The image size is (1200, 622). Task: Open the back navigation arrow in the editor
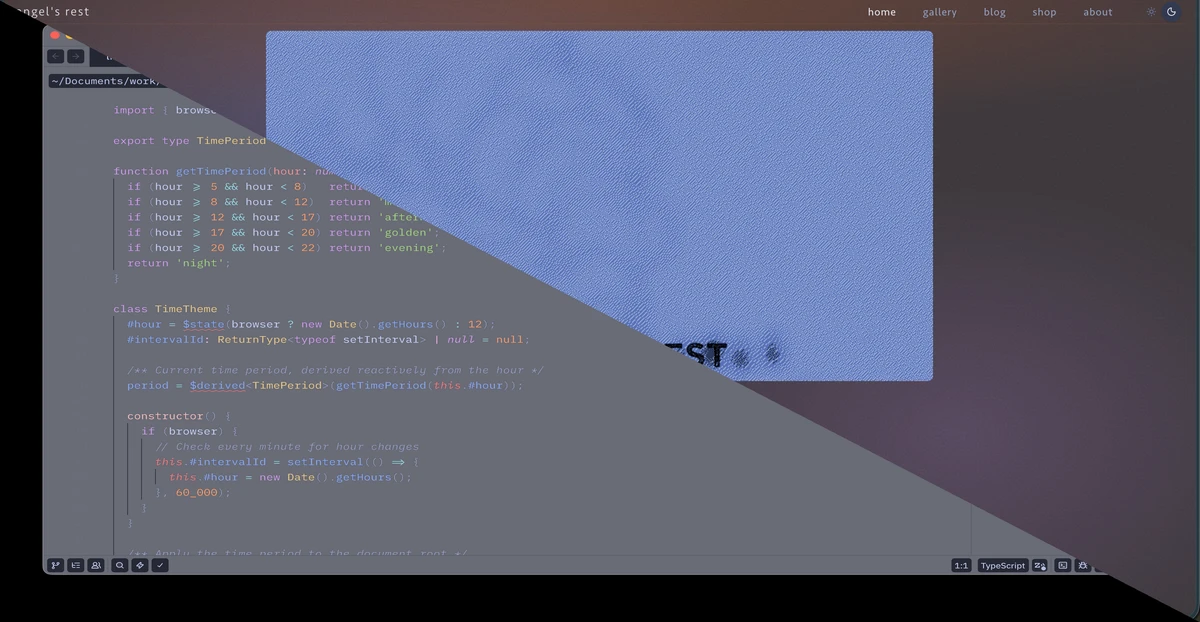pos(55,57)
